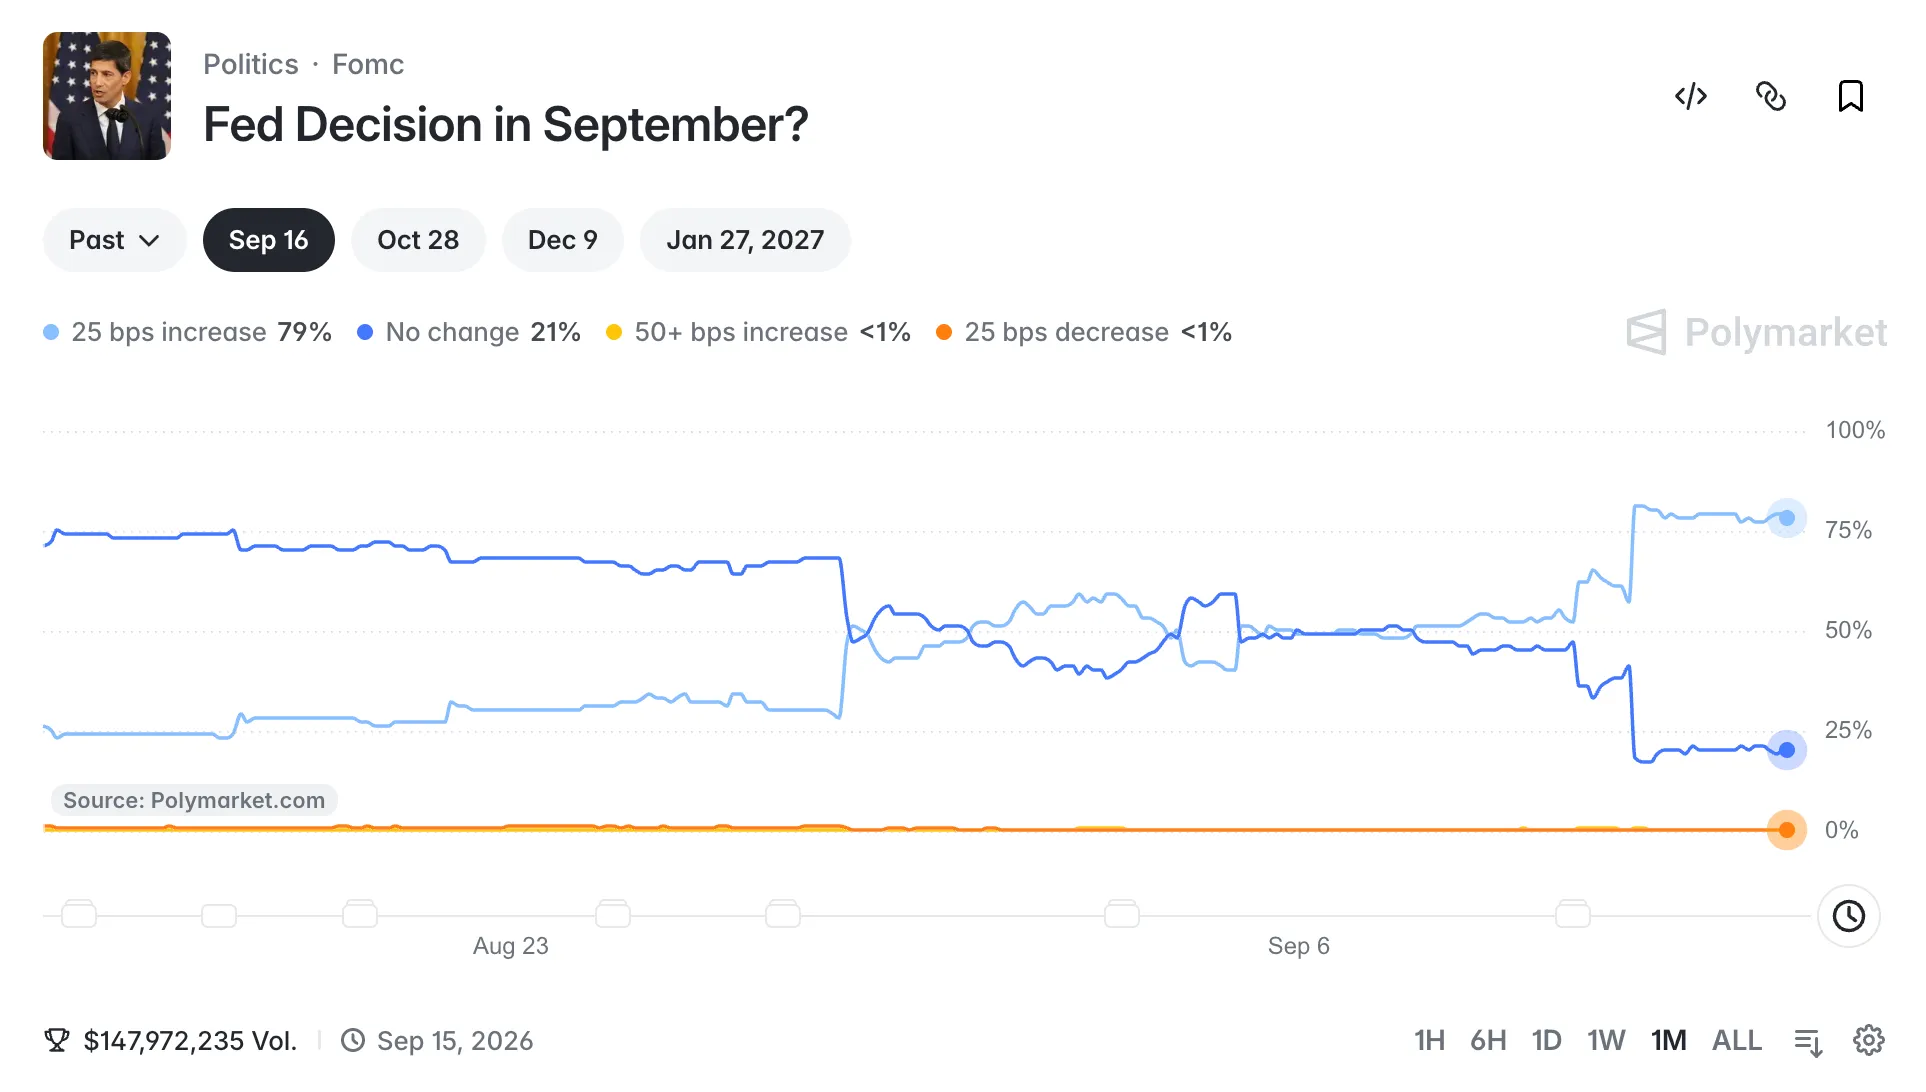Open the Politics category link

[x=251, y=64]
